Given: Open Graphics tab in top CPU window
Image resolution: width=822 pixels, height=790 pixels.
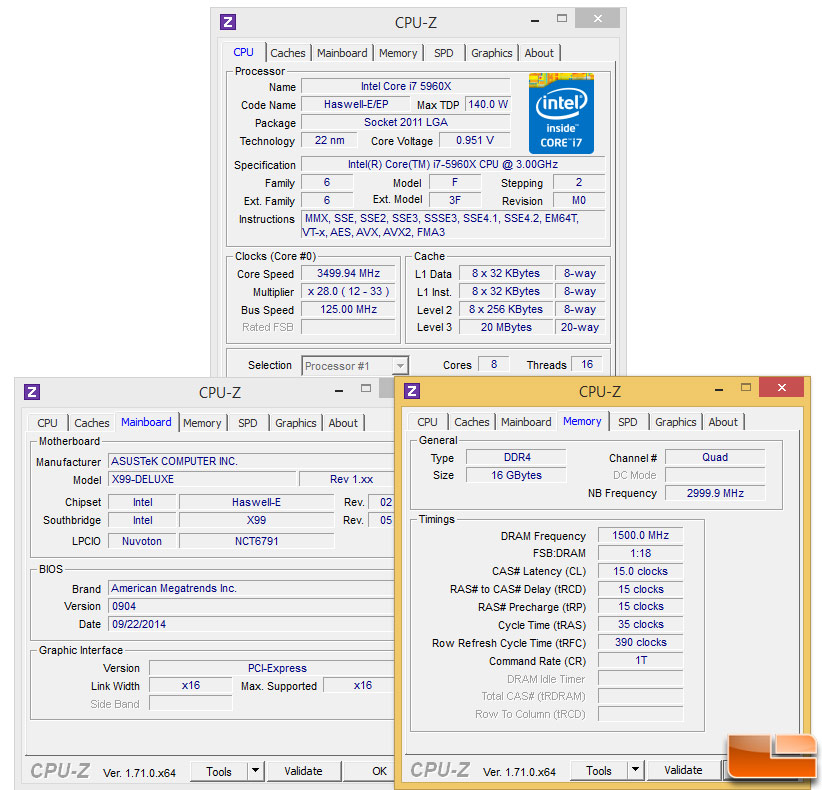Looking at the screenshot, I should pyautogui.click(x=491, y=53).
